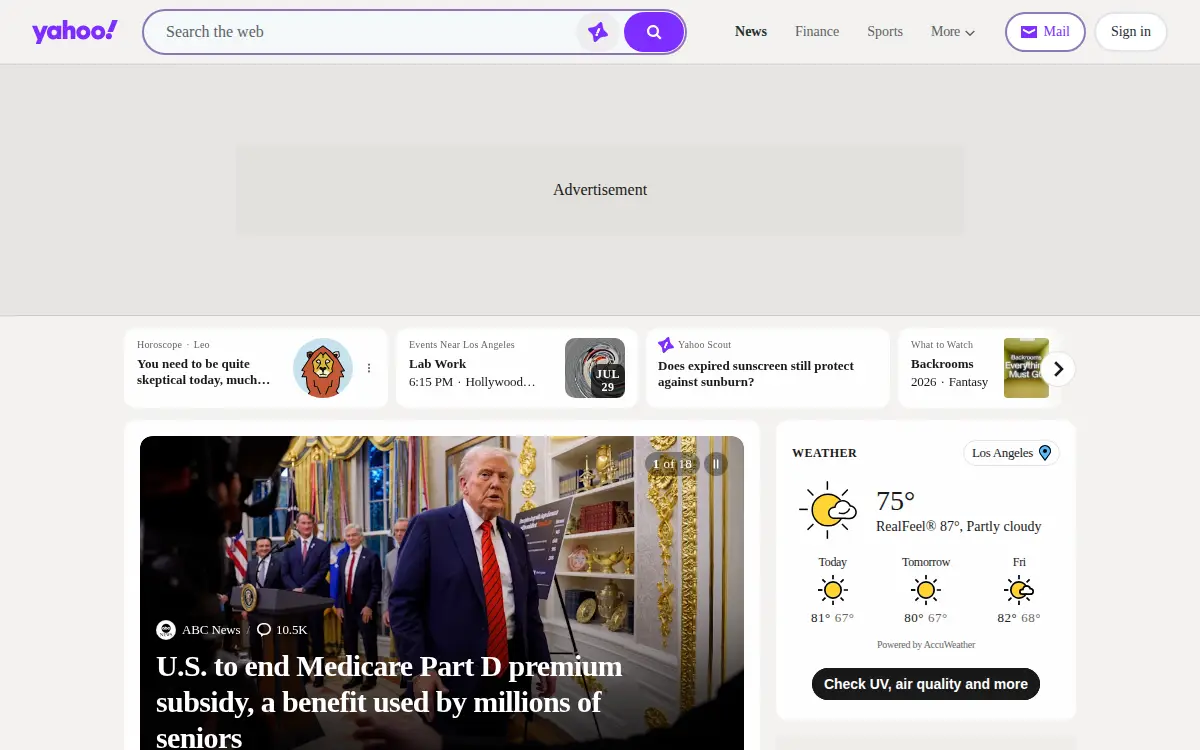Click the Mail button
The image size is (1200, 750).
click(1045, 32)
